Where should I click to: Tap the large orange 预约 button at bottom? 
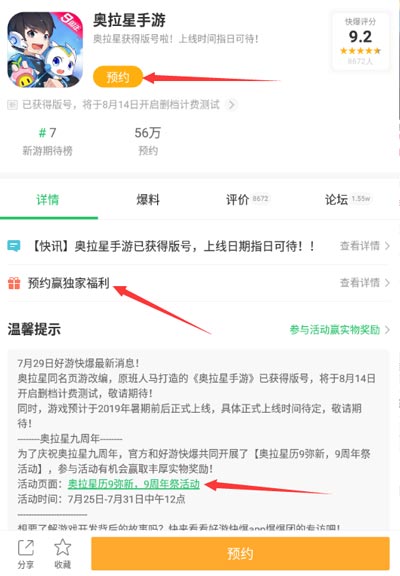(x=240, y=553)
